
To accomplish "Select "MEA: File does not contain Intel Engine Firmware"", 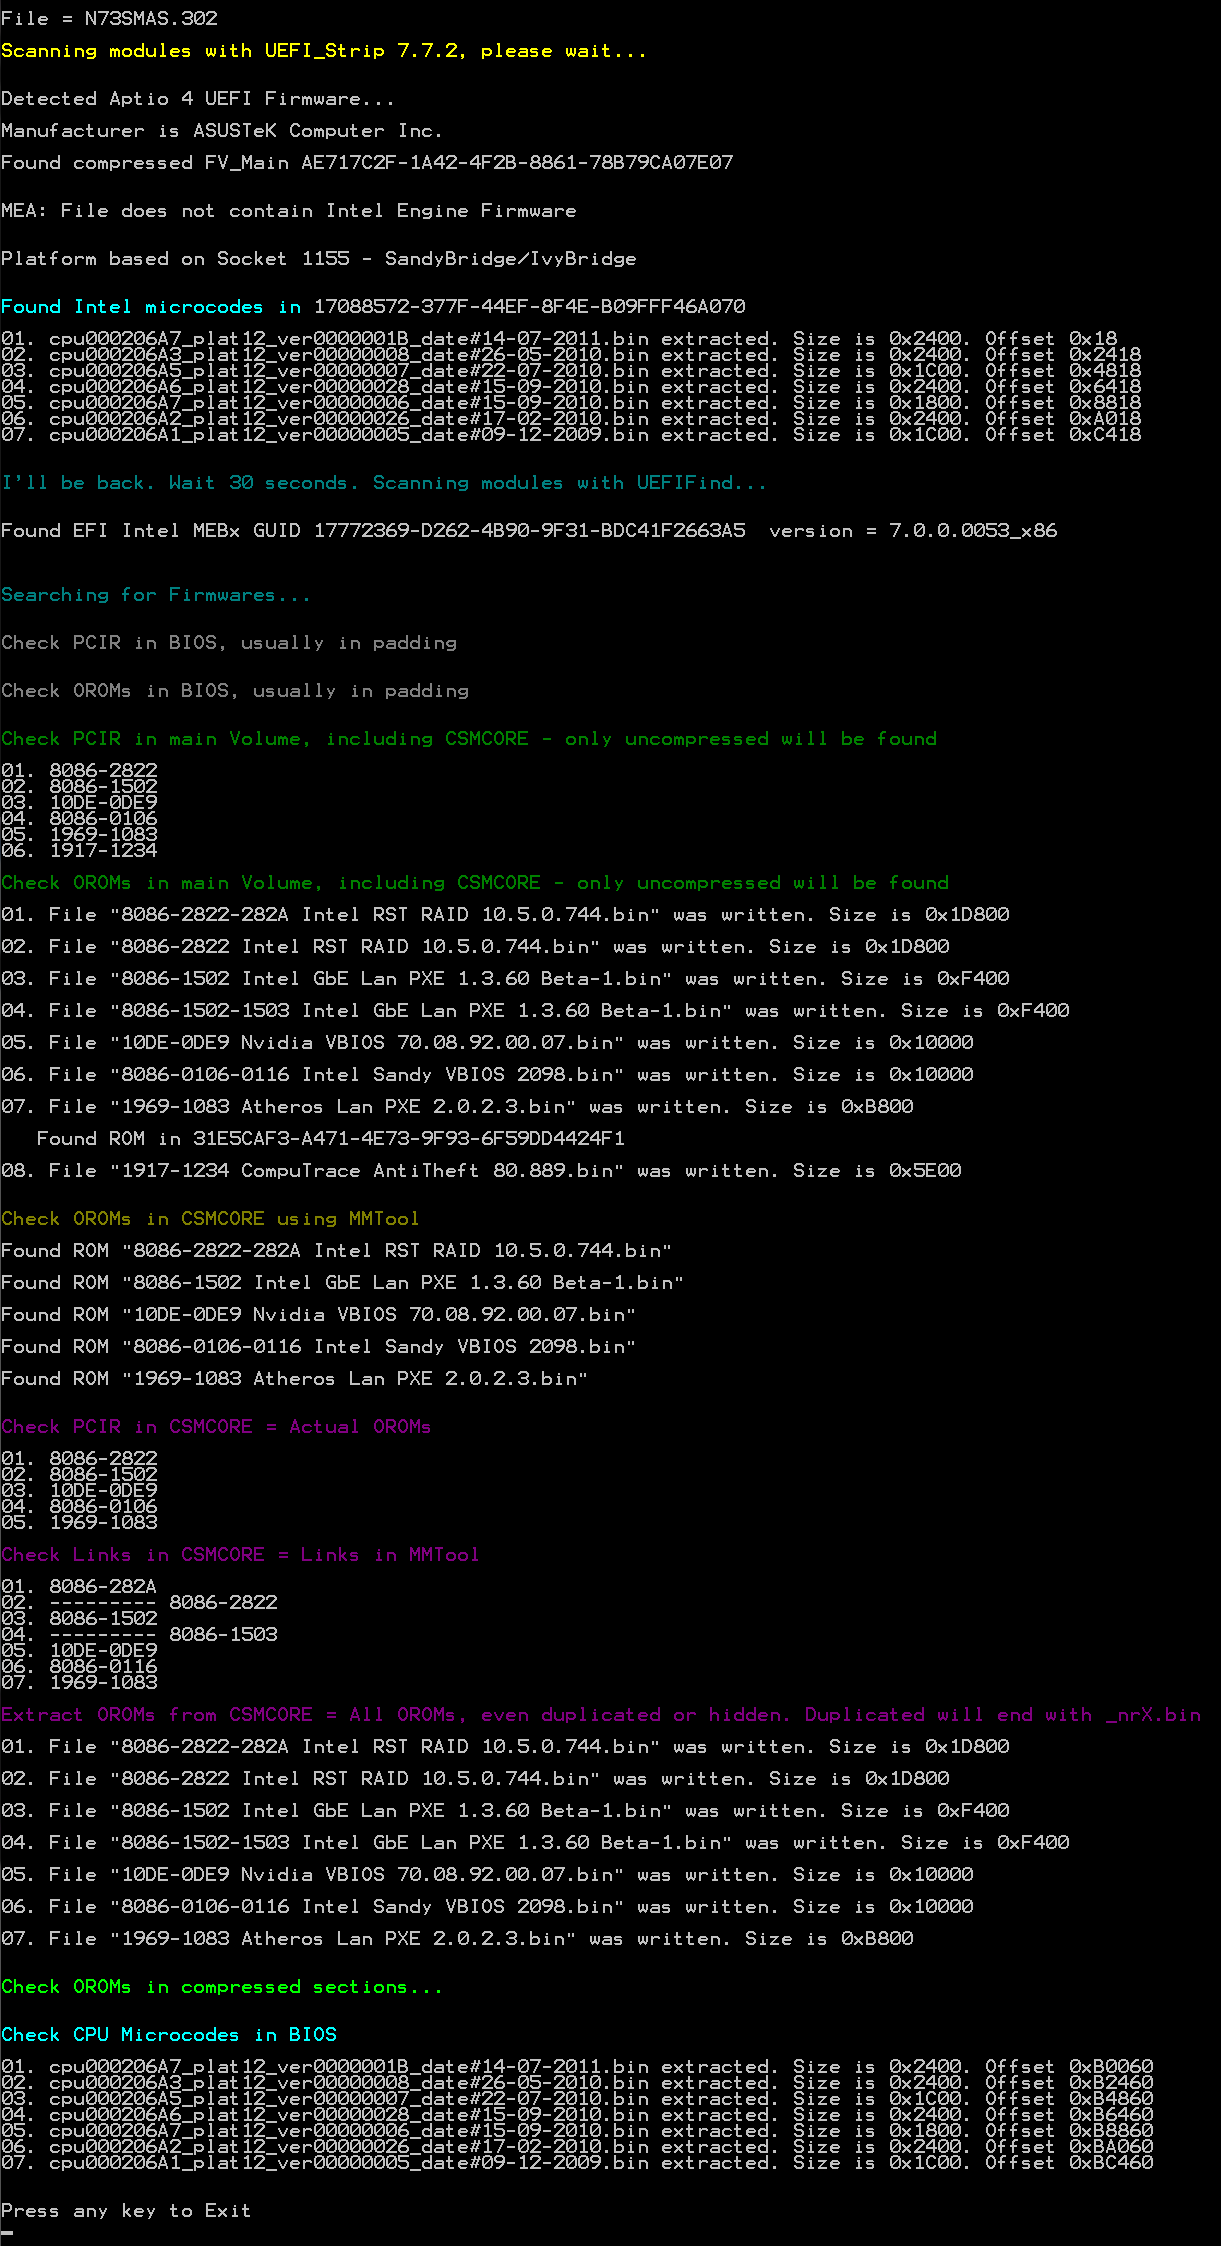I will click(289, 211).
